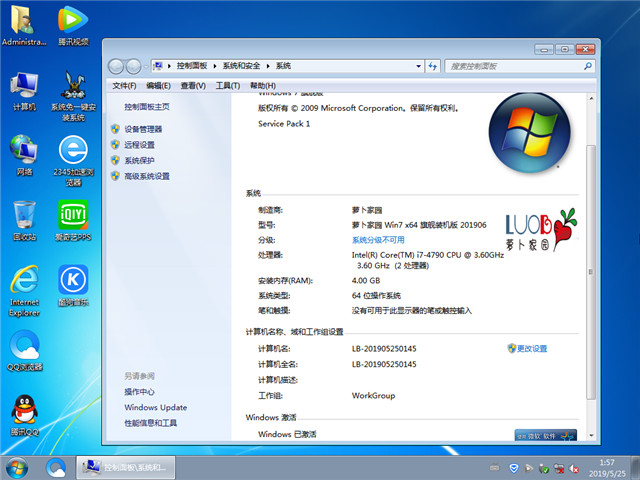Image resolution: width=640 pixels, height=480 pixels.
Task: Click the 系统和安全 breadcrumb
Action: 241,66
